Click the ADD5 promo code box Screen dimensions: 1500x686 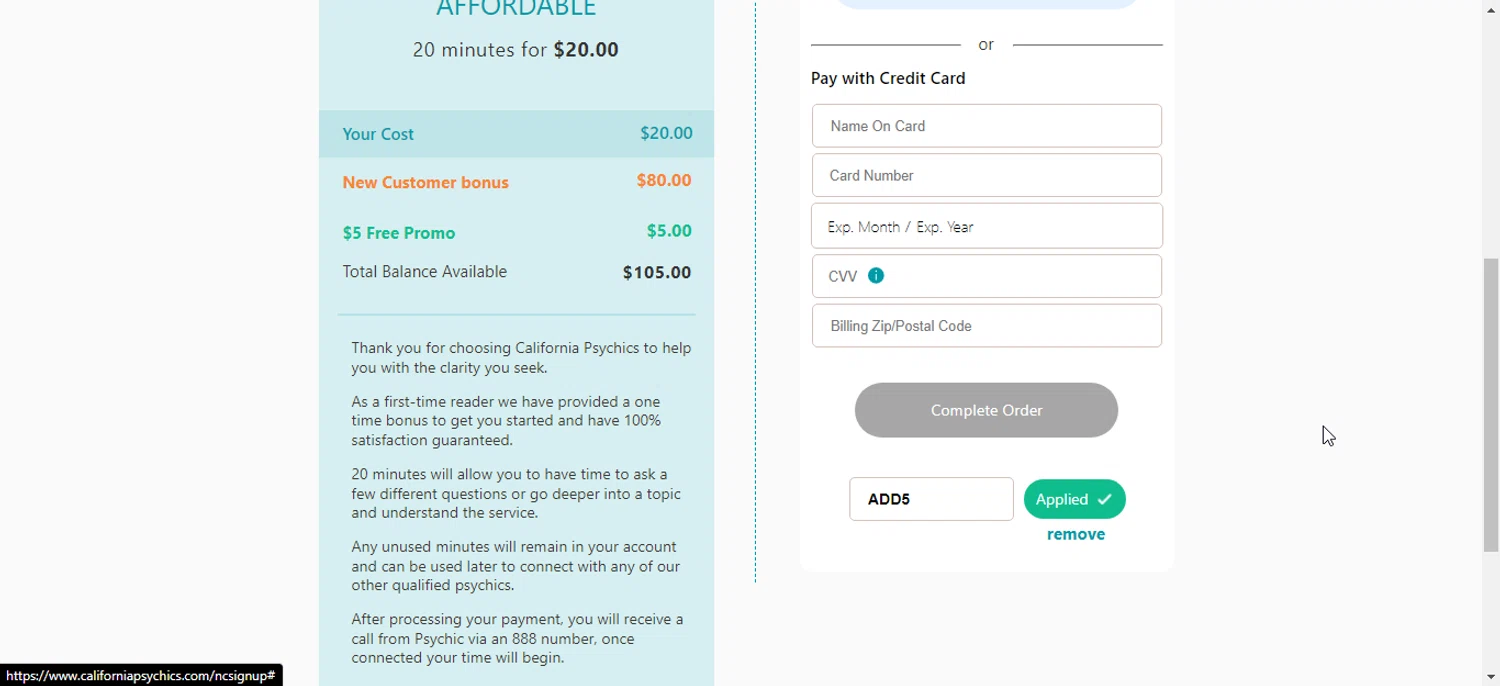(931, 499)
